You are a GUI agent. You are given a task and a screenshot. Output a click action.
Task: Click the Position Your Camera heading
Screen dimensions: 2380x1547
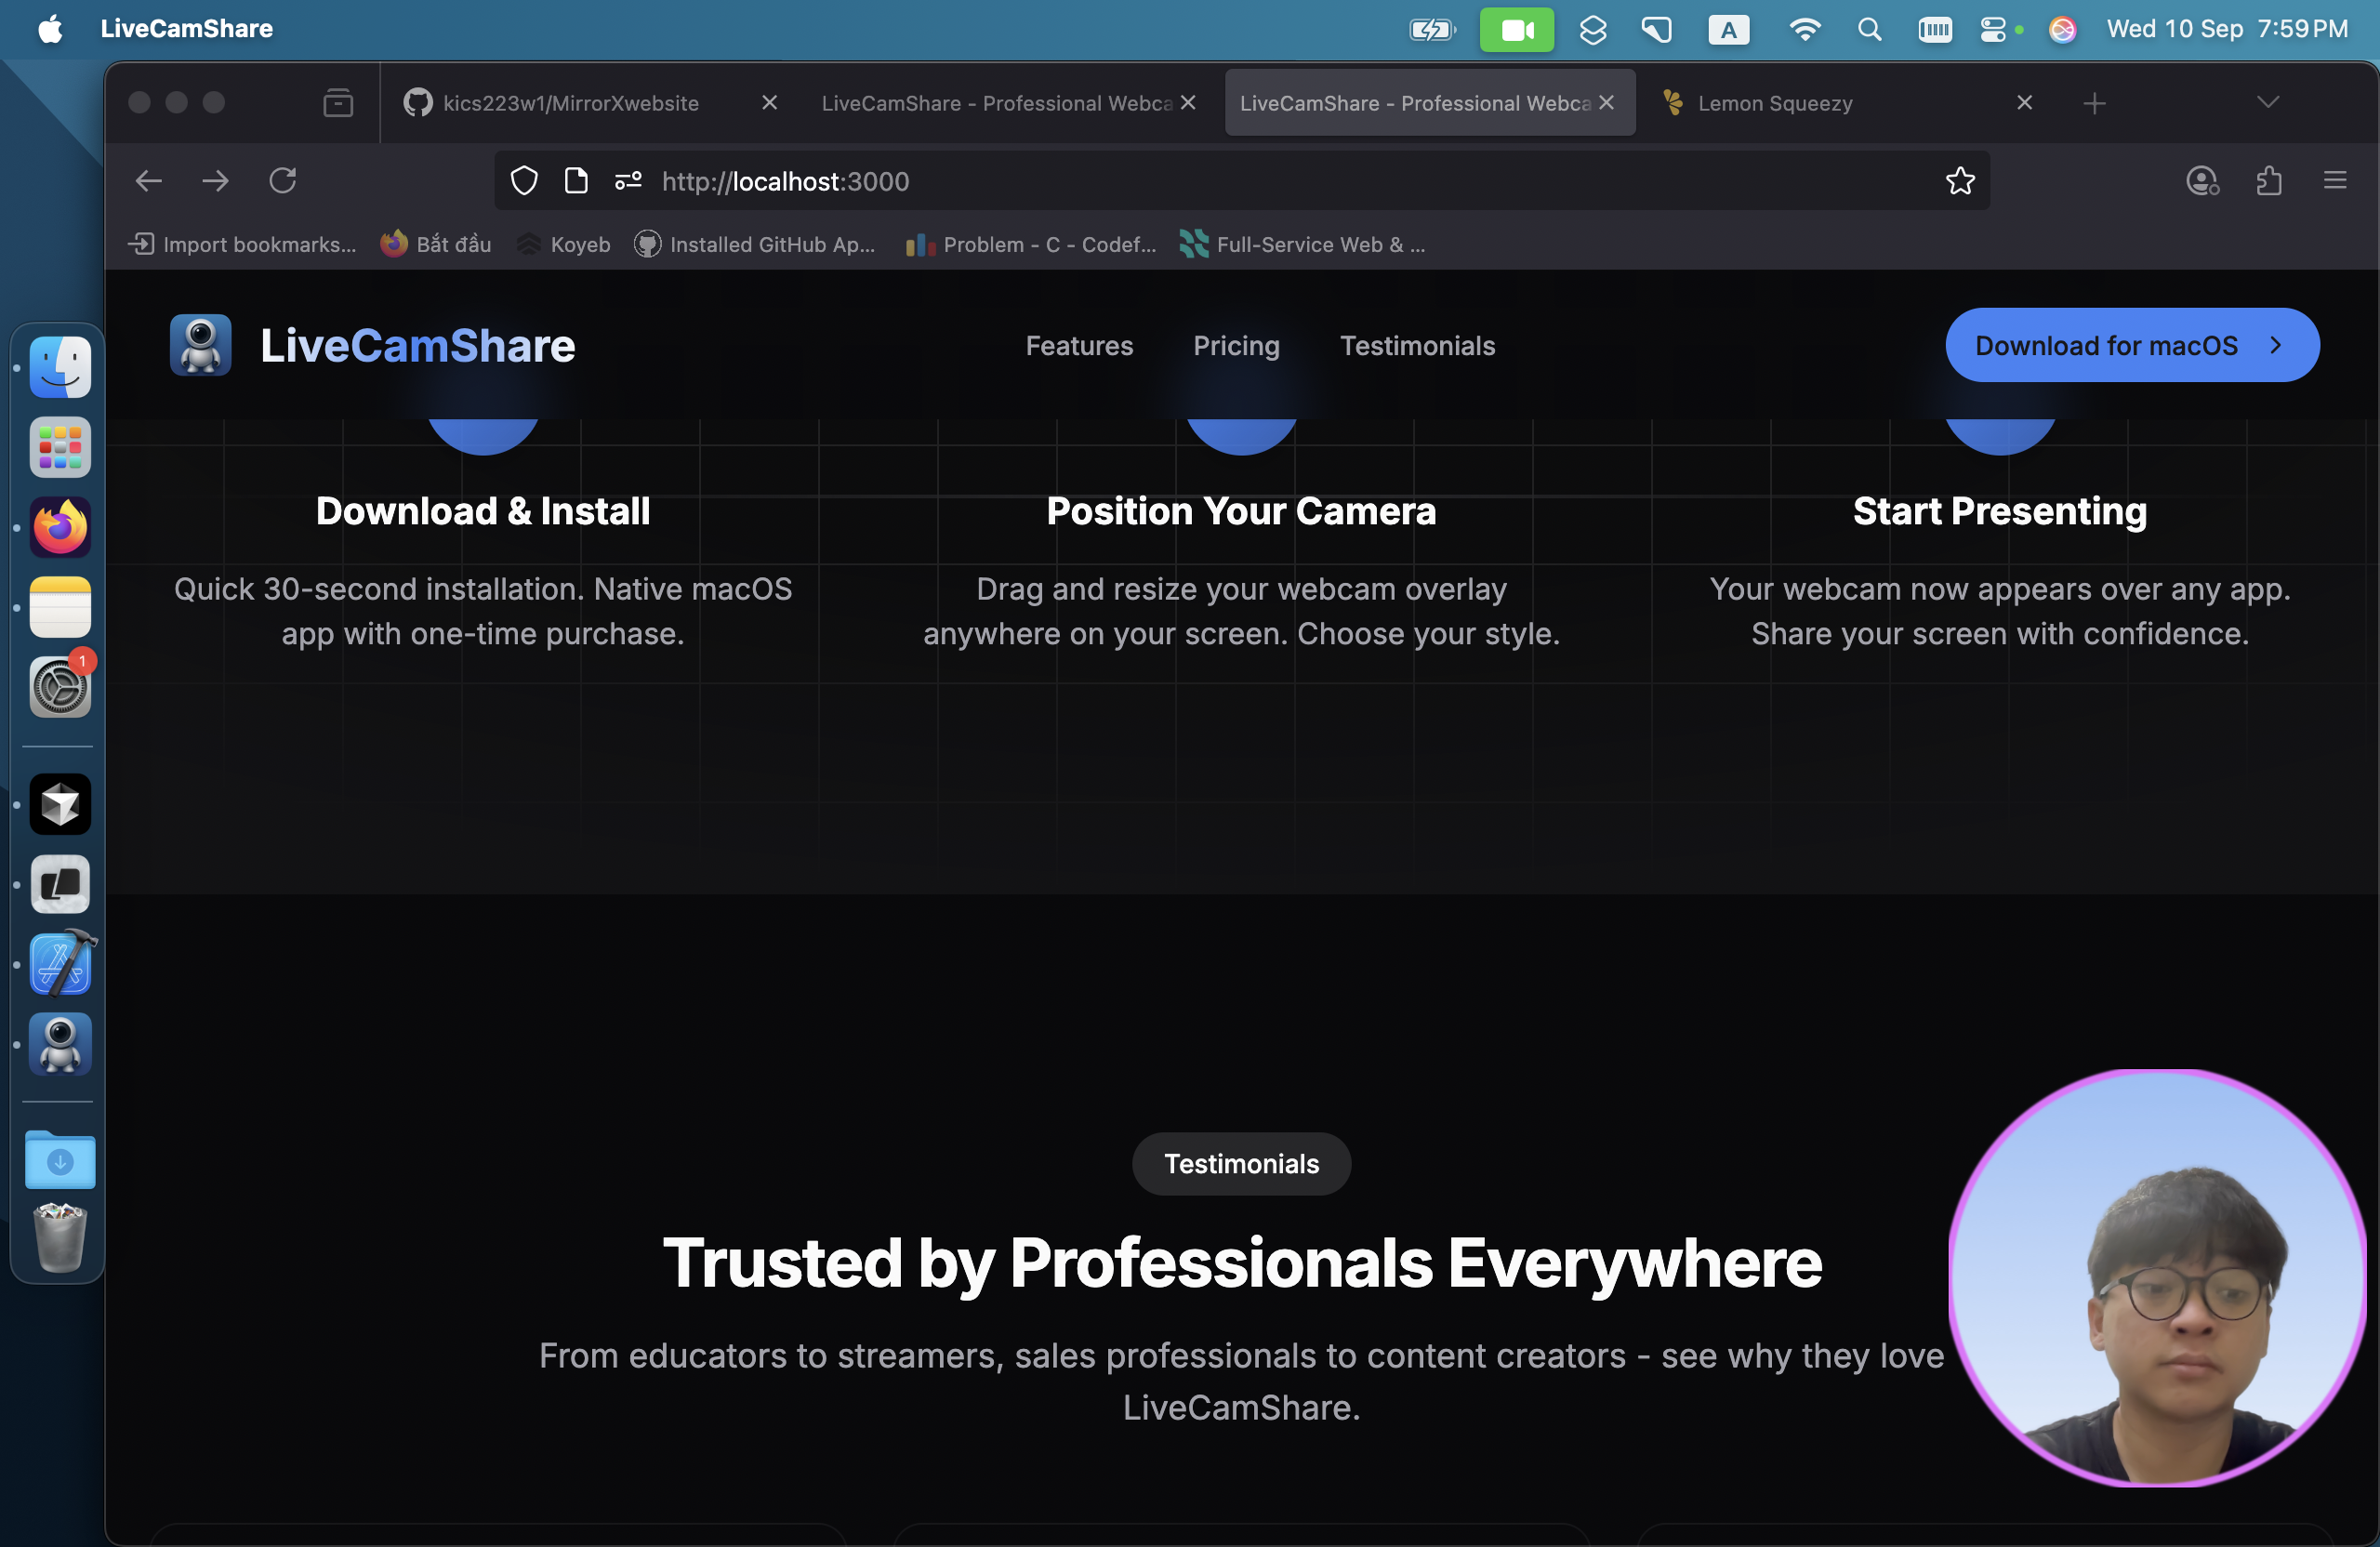tap(1241, 511)
